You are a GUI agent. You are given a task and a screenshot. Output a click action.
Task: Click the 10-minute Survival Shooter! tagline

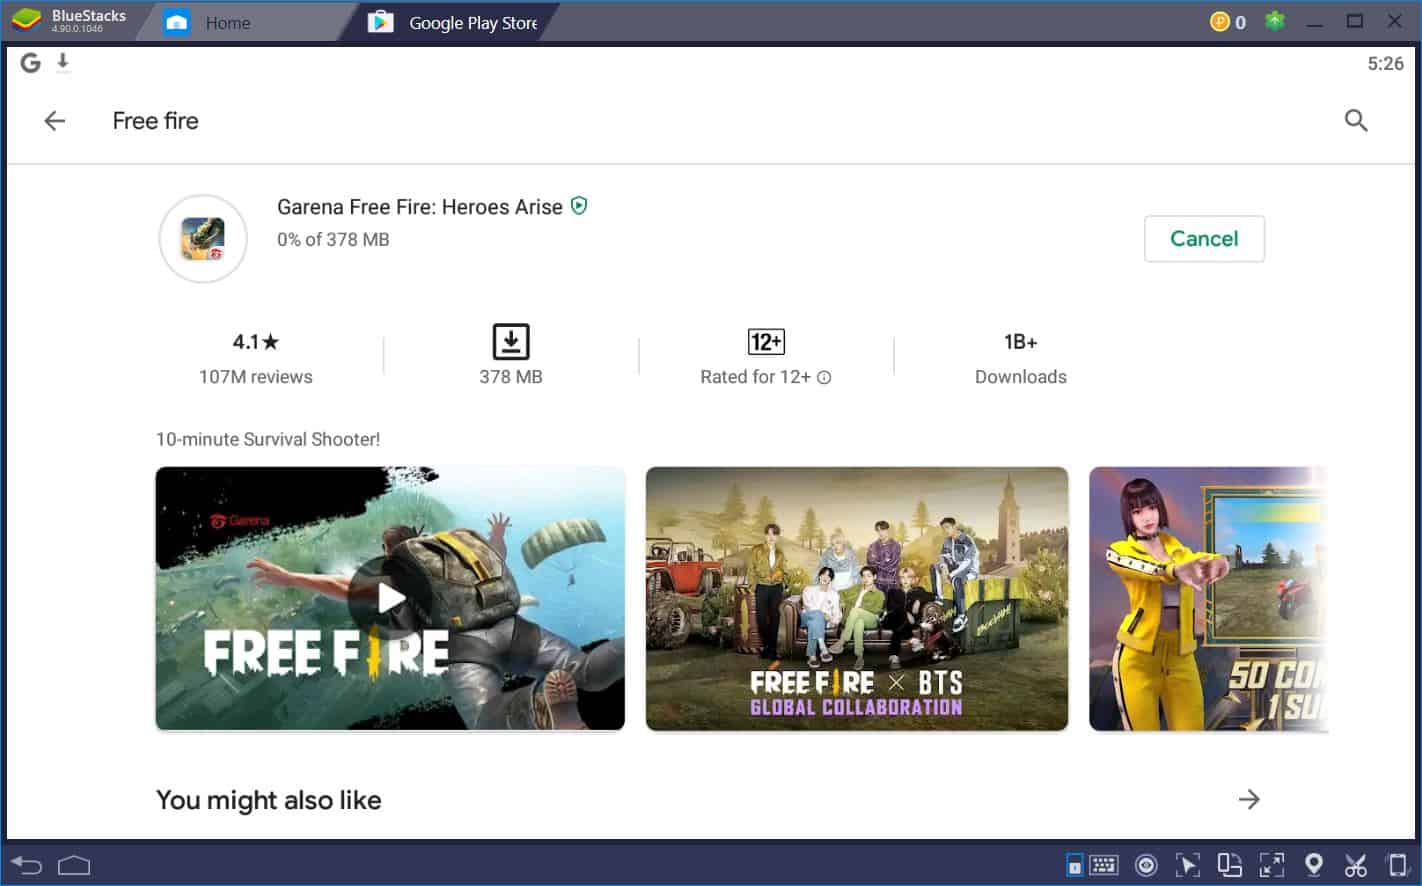click(x=268, y=439)
